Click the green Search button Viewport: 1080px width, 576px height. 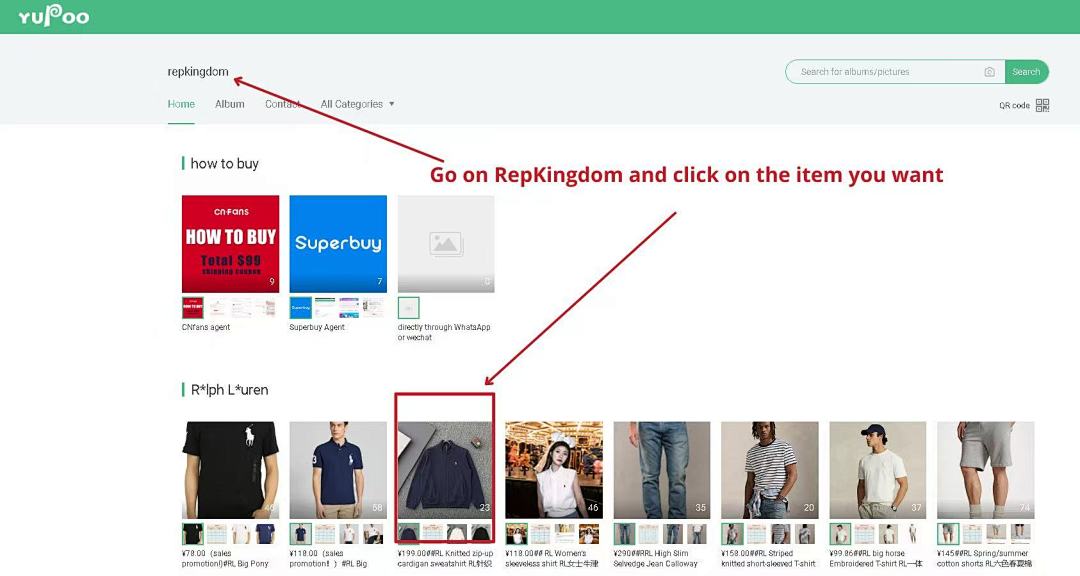coord(1026,72)
